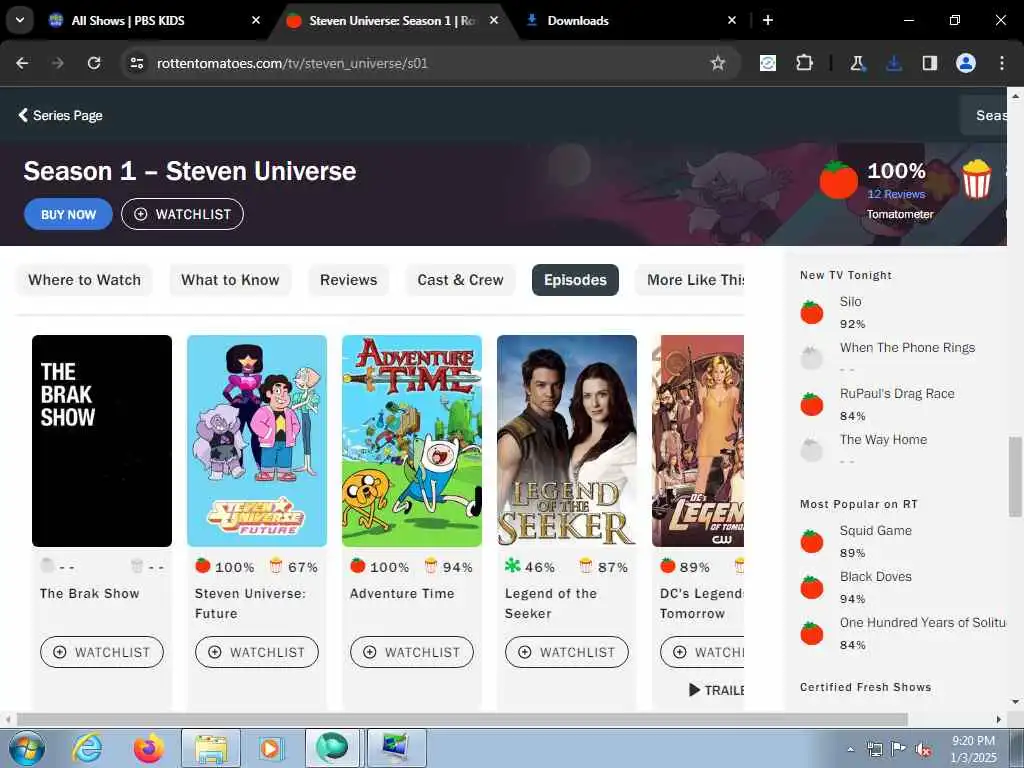Jump to More Like This section
This screenshot has width=1024, height=768.
690,280
